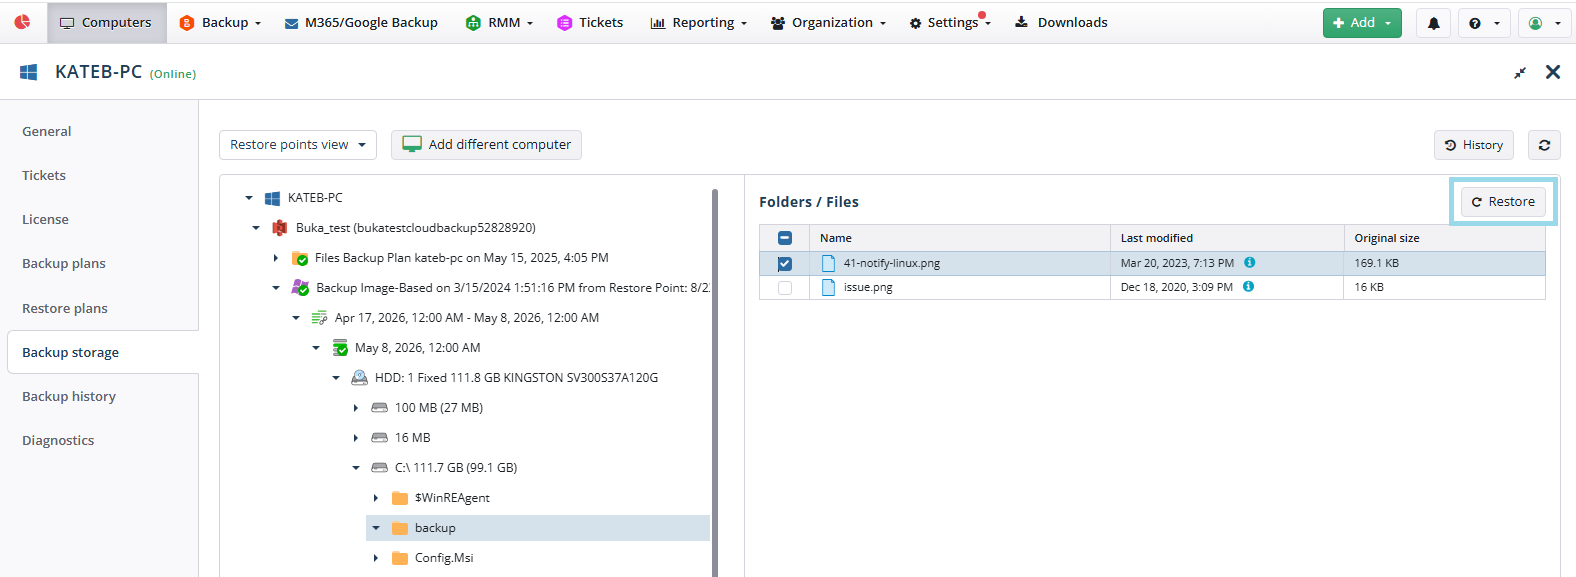The width and height of the screenshot is (1576, 577).
Task: Click the C:\ volume drive icon
Action: coord(379,468)
